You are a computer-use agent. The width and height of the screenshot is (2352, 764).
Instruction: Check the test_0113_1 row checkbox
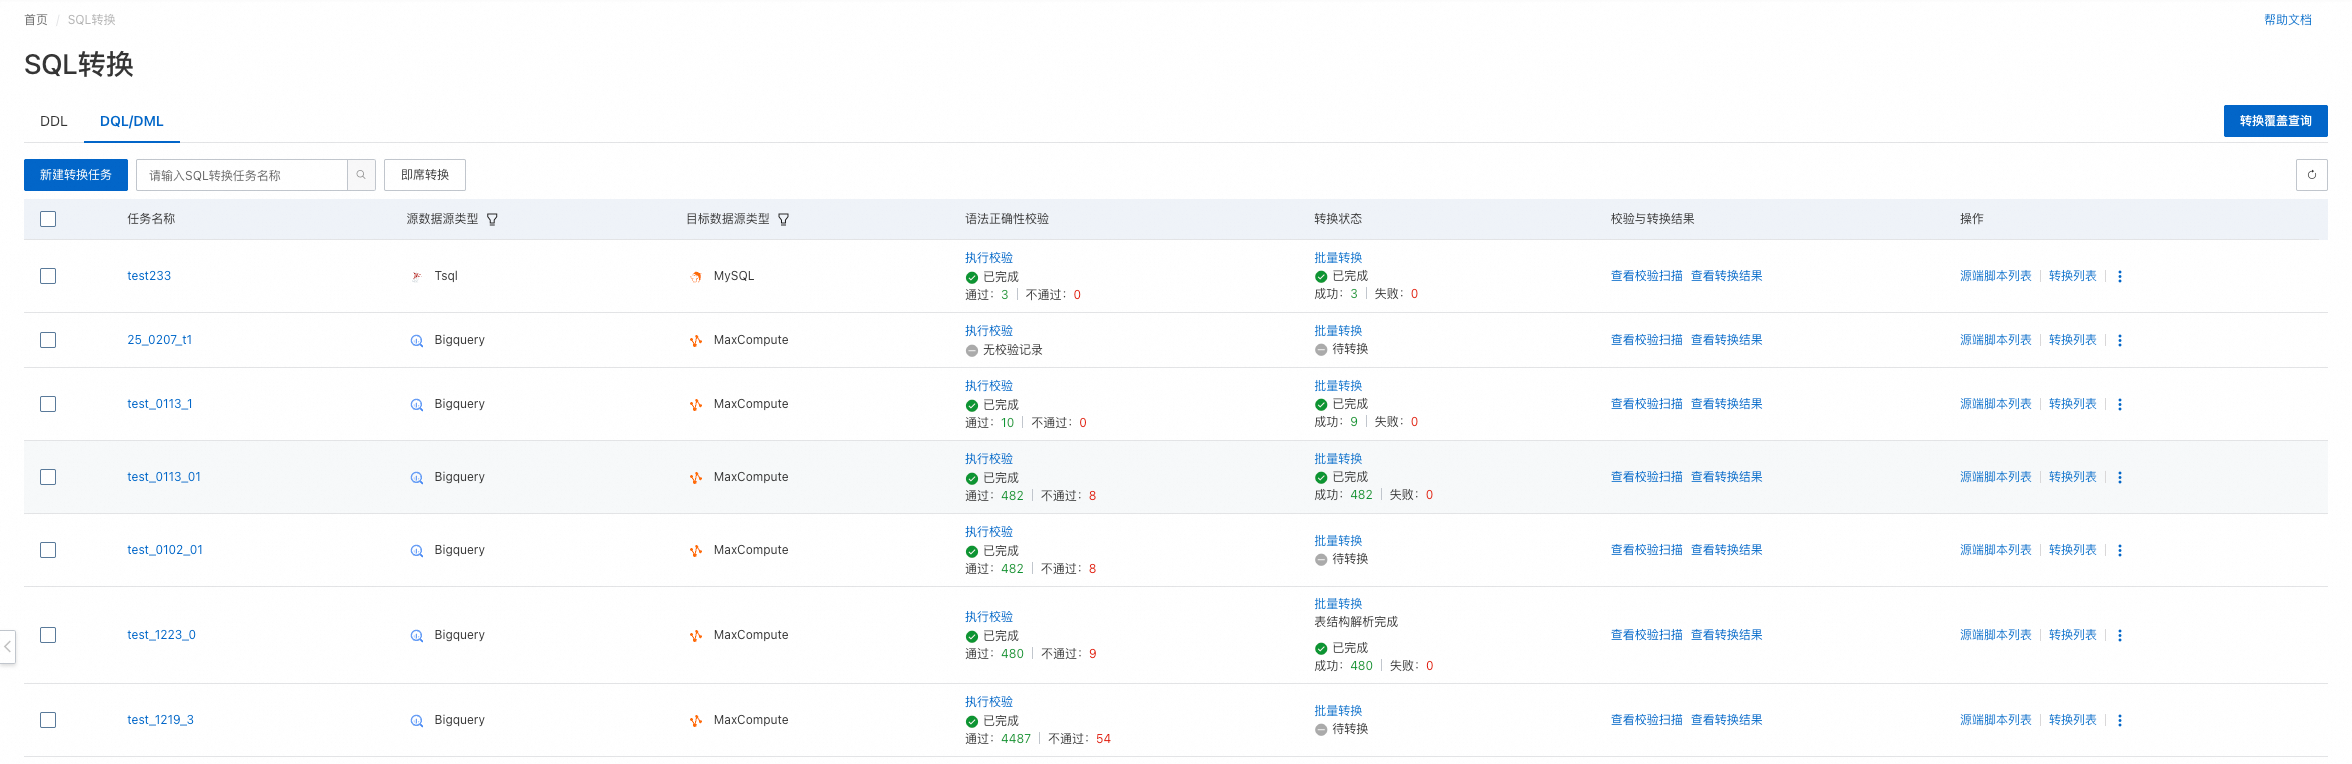(48, 404)
